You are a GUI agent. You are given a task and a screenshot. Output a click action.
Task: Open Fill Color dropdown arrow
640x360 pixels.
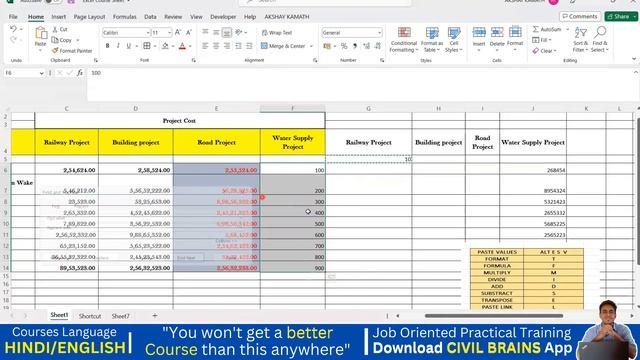tap(173, 46)
